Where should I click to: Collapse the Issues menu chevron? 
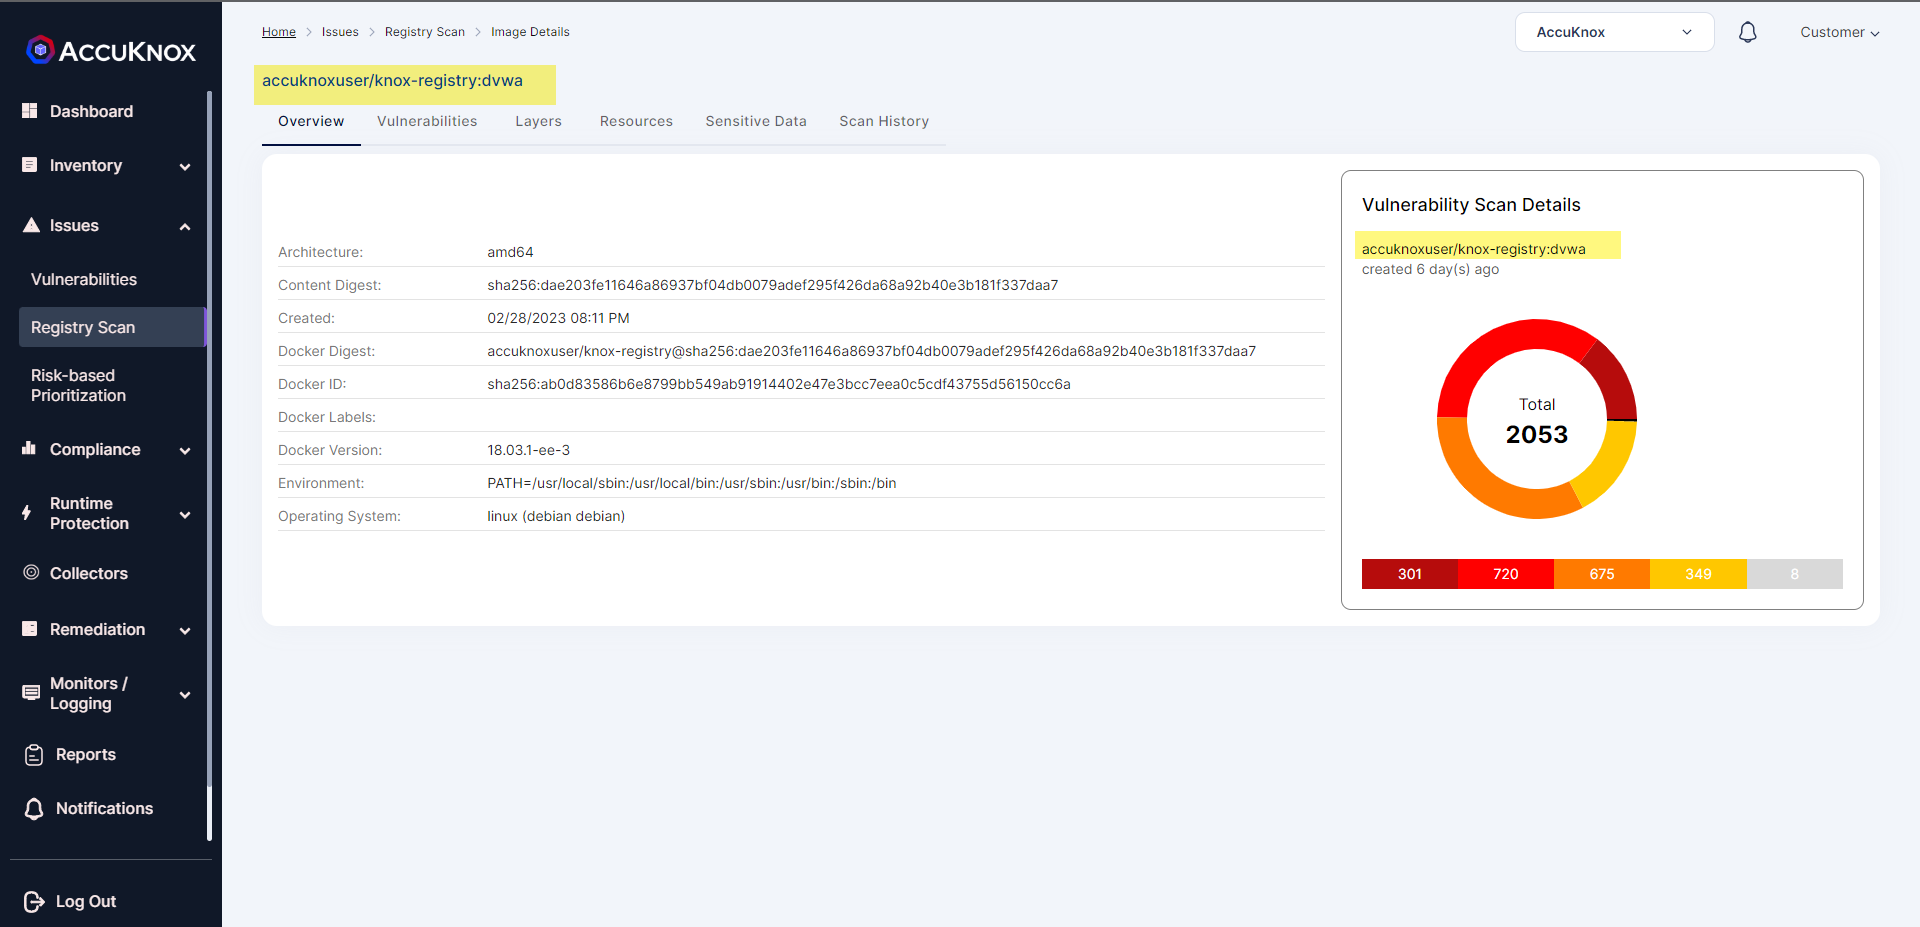click(185, 227)
